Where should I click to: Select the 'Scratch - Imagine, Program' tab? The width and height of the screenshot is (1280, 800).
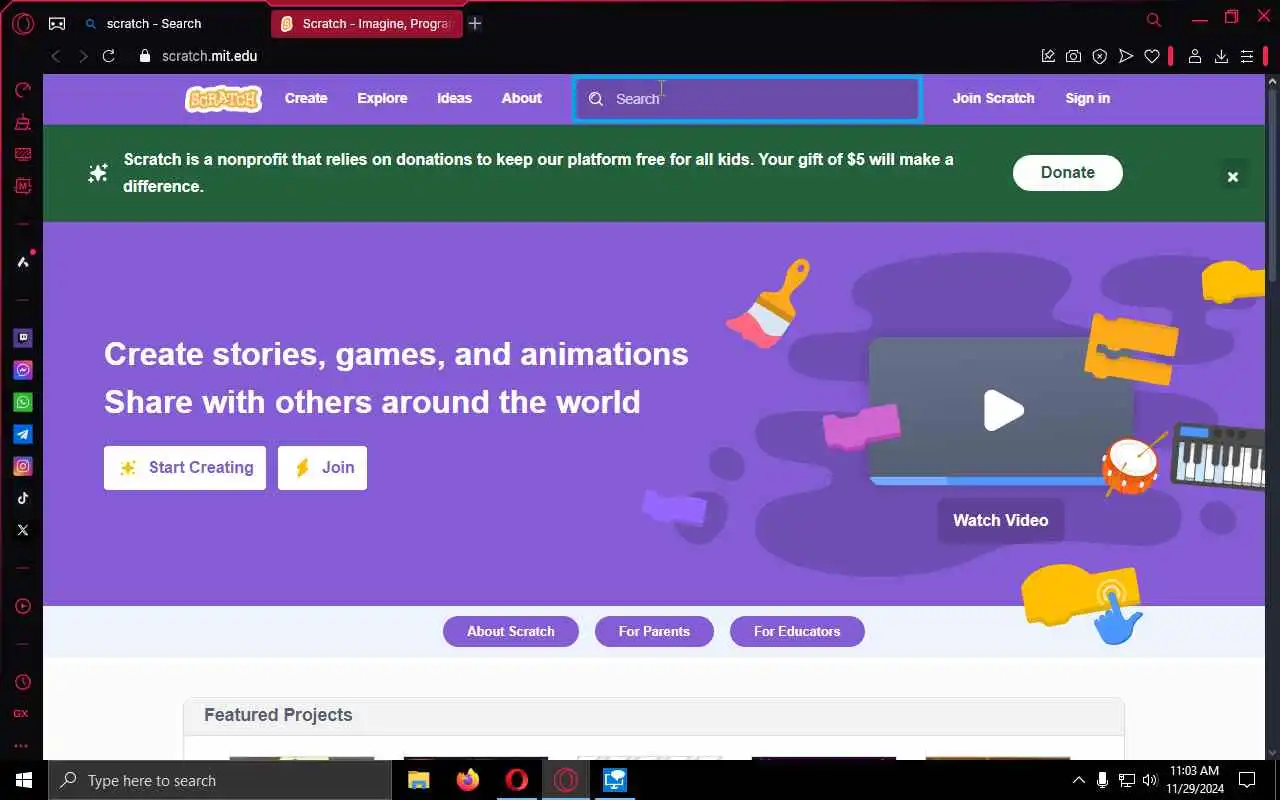[367, 23]
